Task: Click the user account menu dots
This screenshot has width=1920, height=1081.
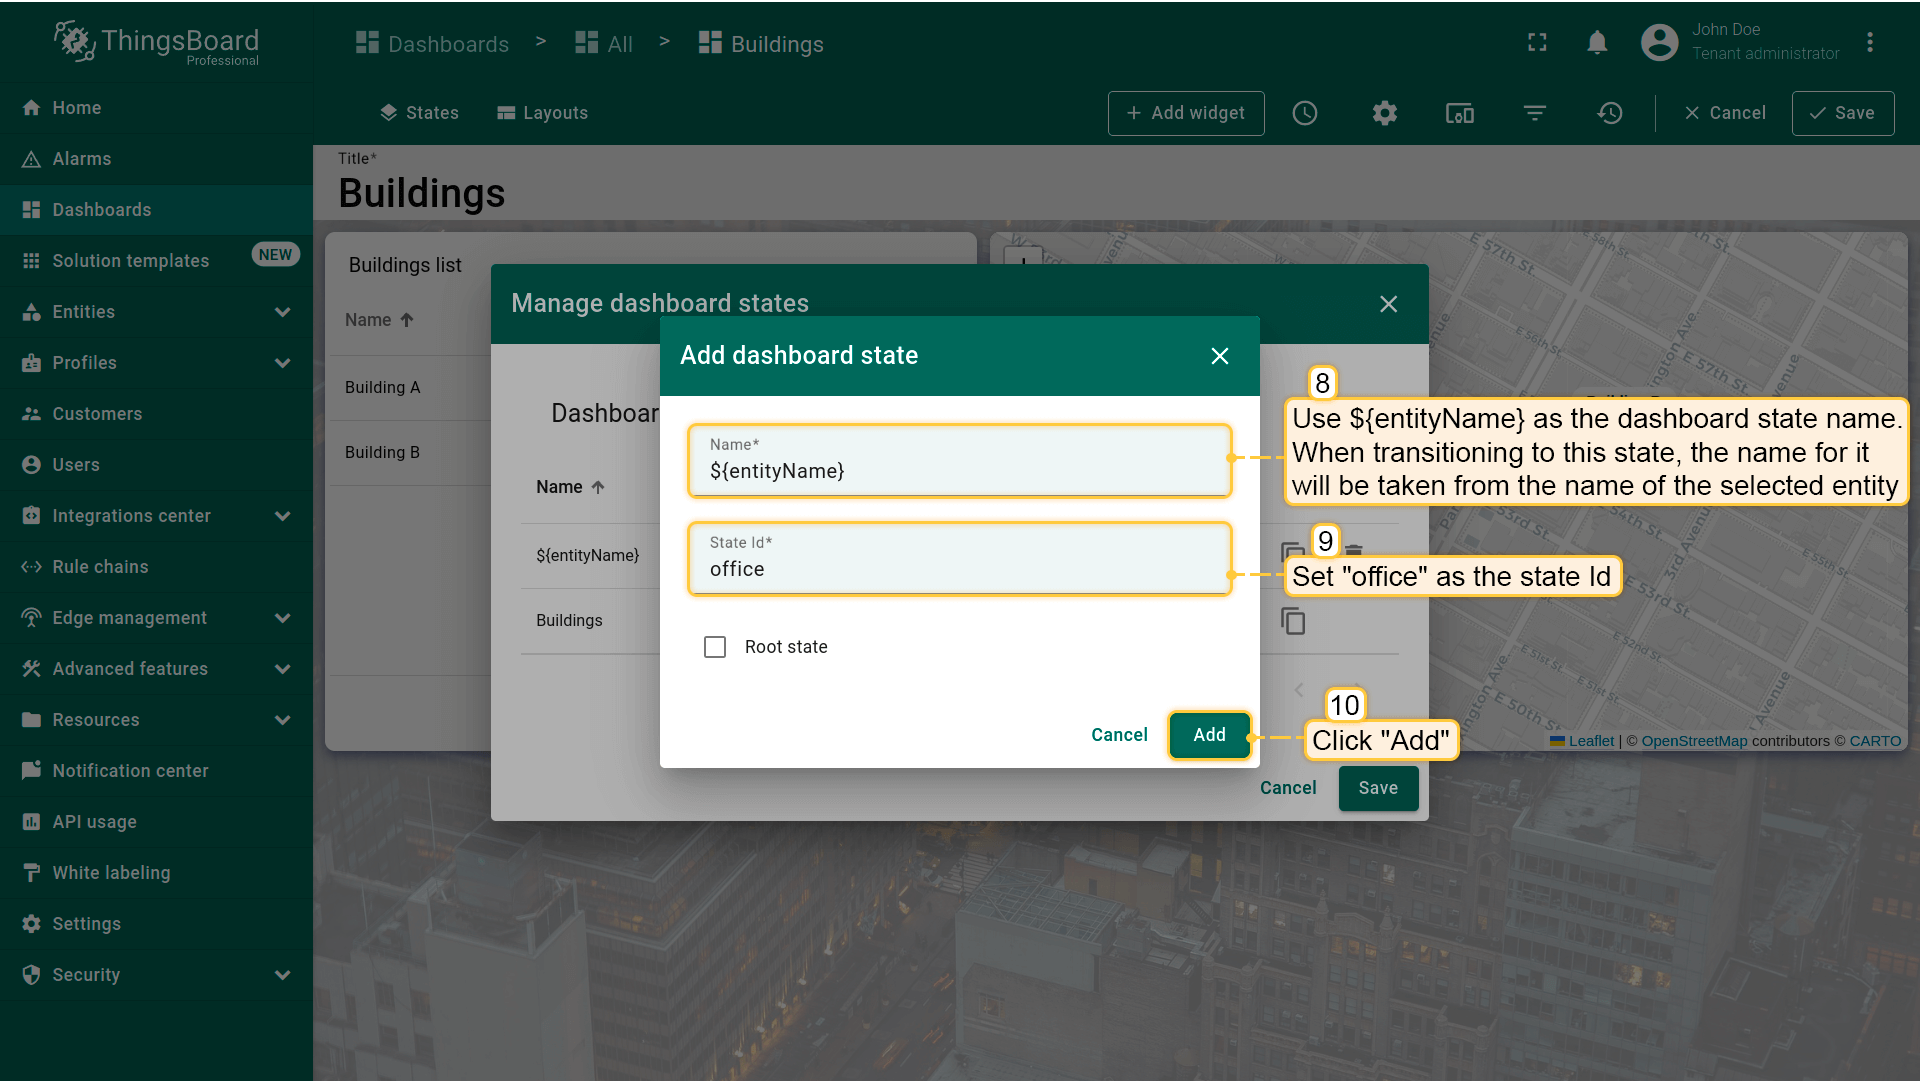Action: pos(1869,43)
